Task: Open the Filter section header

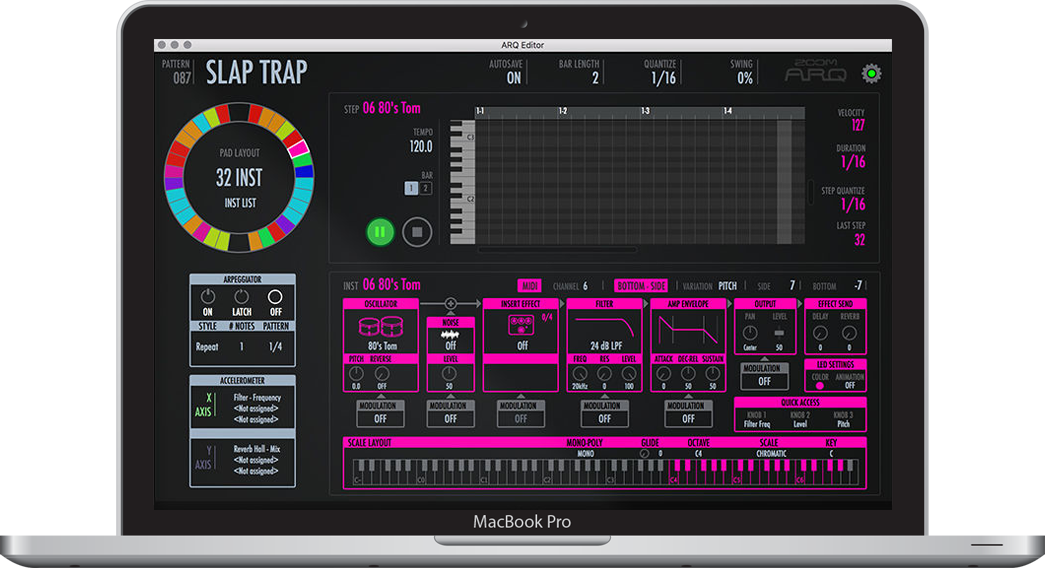Action: click(604, 303)
